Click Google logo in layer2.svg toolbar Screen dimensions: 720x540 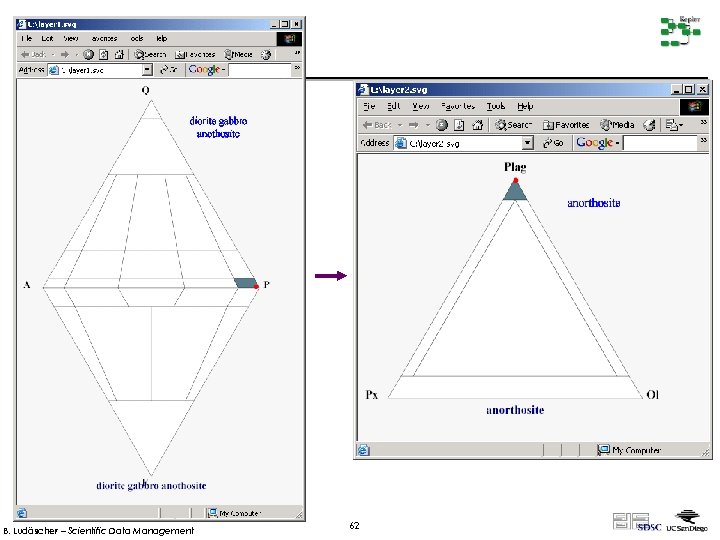[x=595, y=143]
